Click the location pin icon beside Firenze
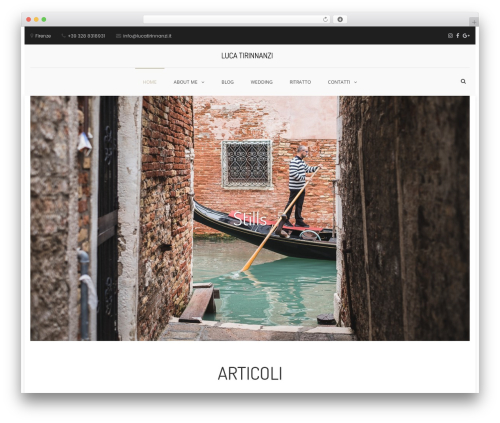This screenshot has width=500, height=423. click(x=32, y=36)
